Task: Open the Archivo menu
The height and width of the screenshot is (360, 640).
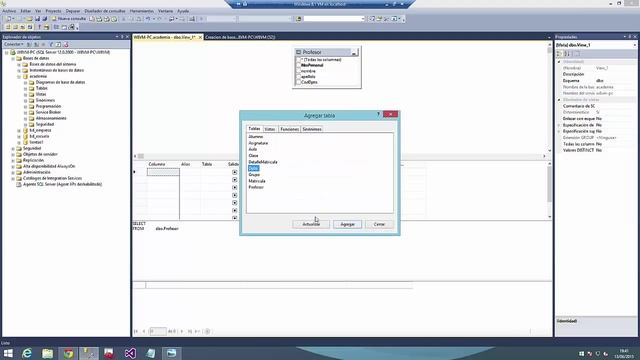Action: tap(9, 11)
